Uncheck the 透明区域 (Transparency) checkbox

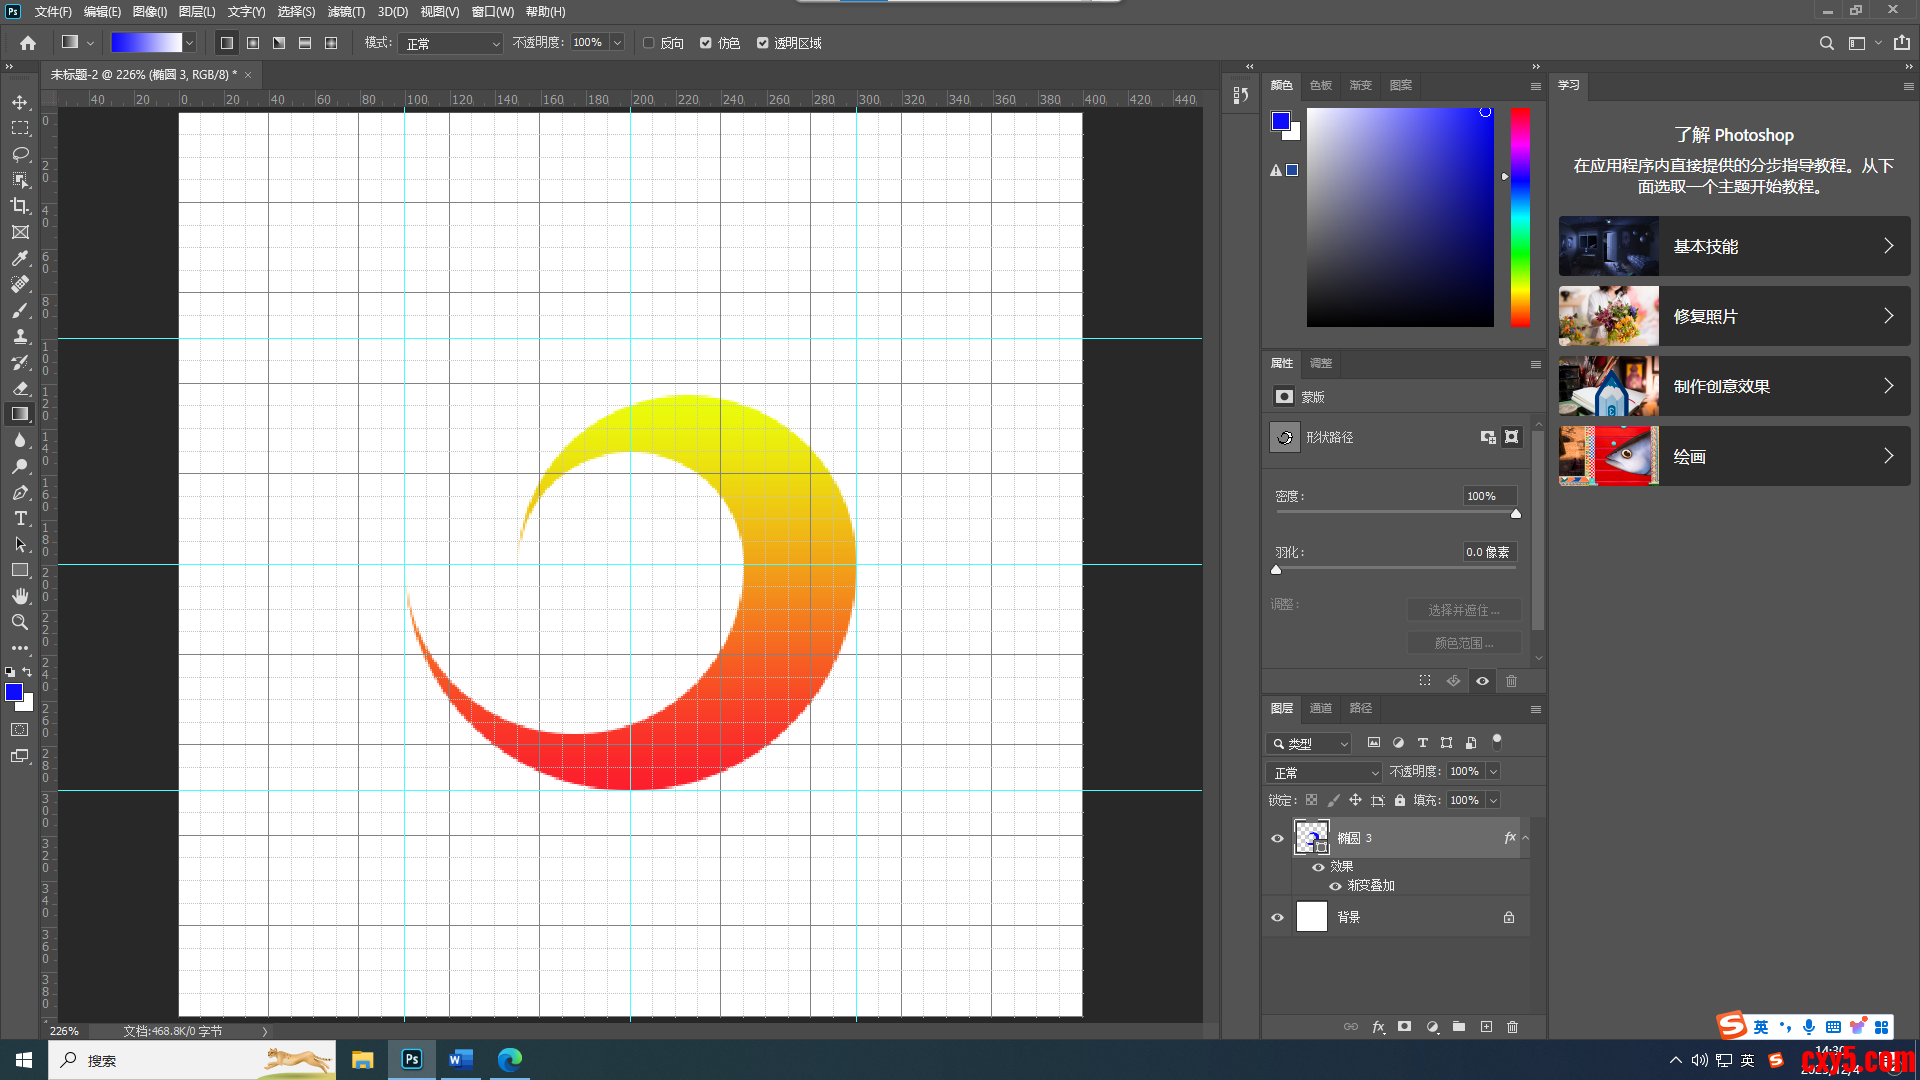point(763,43)
